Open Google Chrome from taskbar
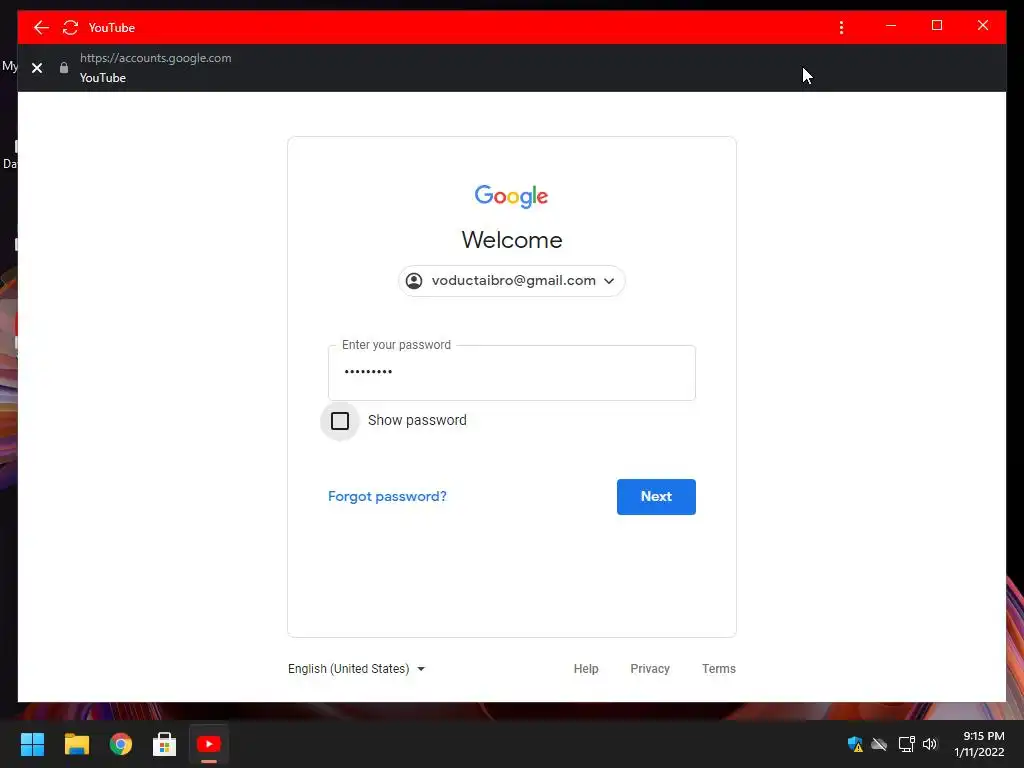The width and height of the screenshot is (1024, 768). point(121,744)
